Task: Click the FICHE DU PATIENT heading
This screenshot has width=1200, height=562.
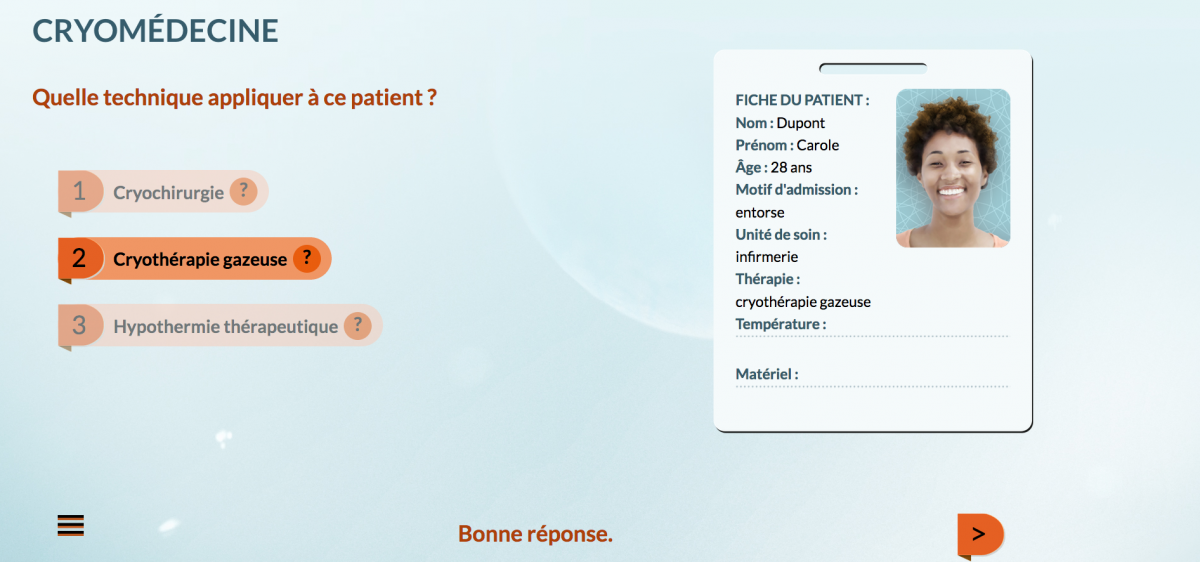Action: [802, 100]
